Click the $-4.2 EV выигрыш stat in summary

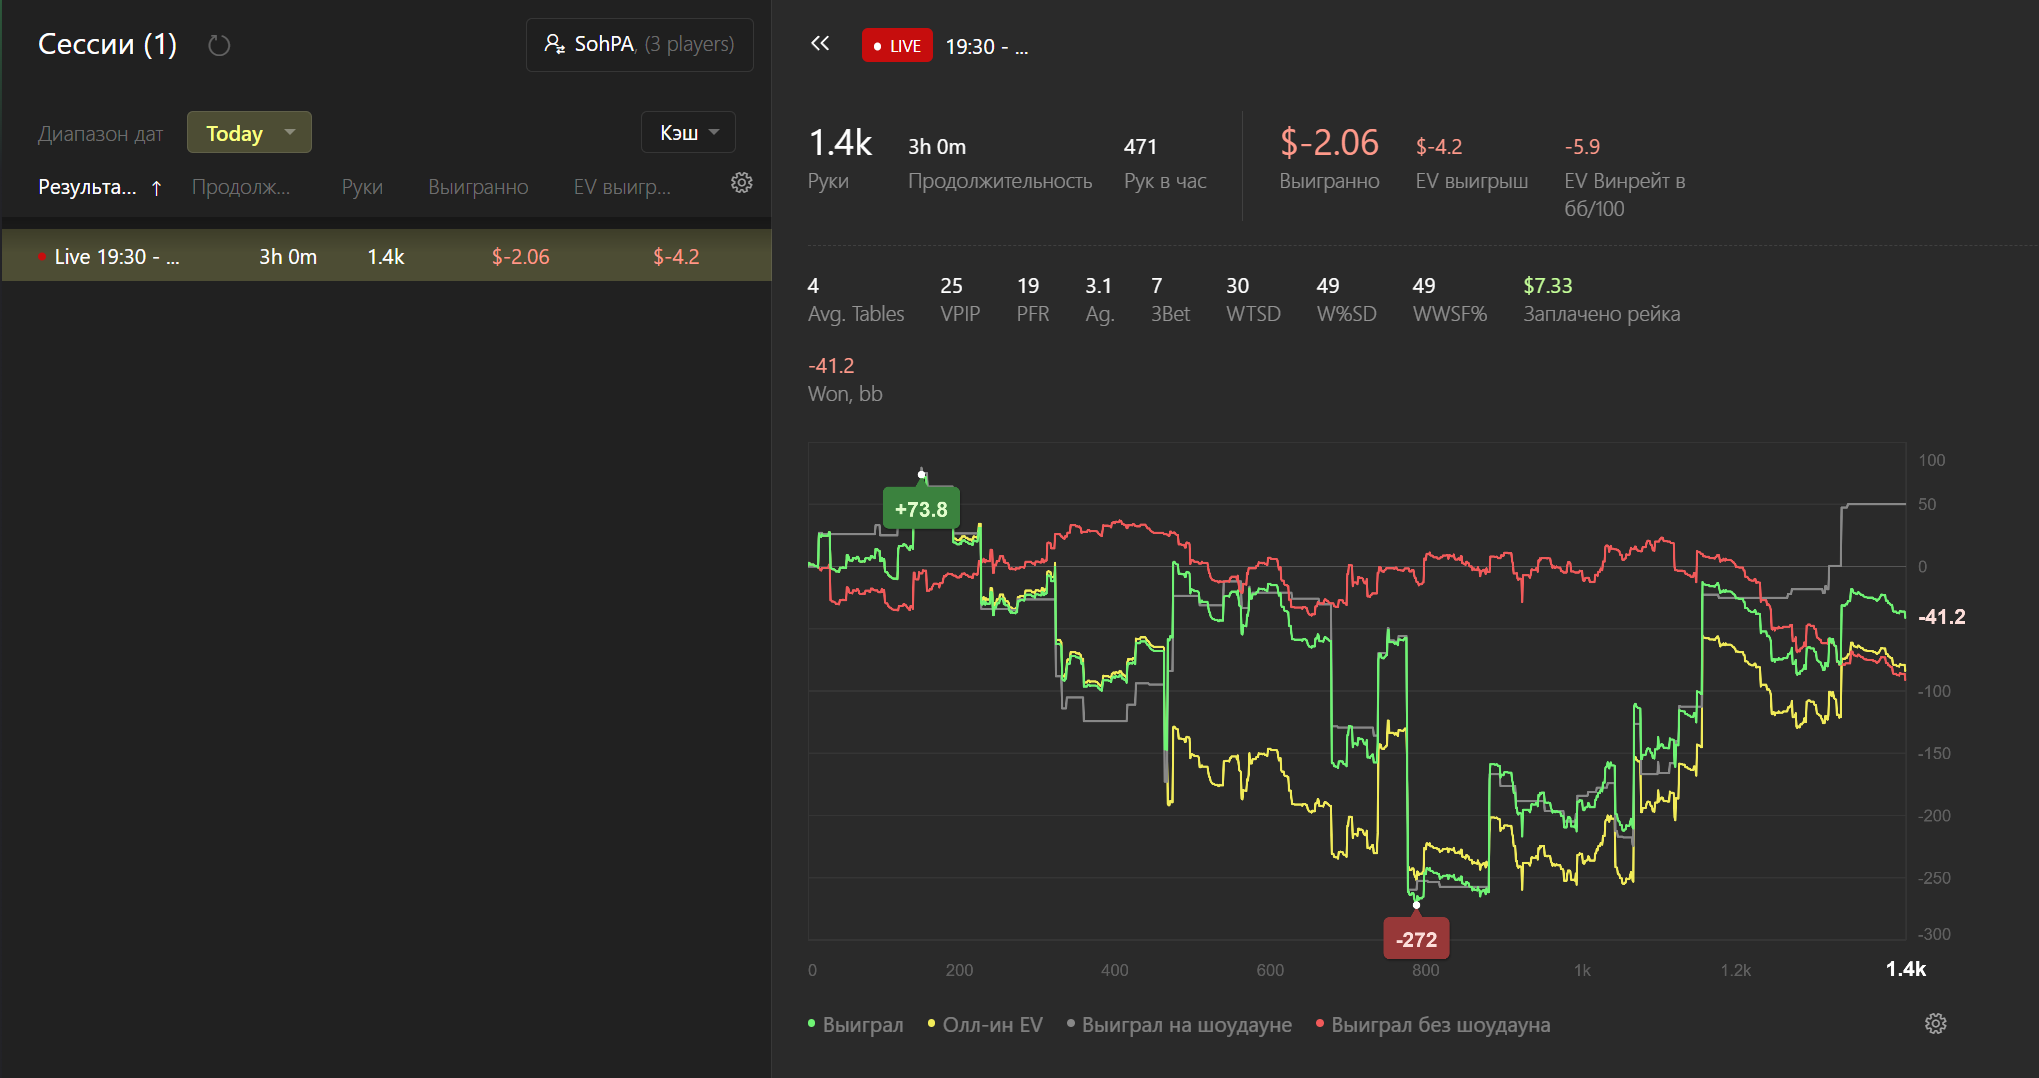tap(1471, 163)
